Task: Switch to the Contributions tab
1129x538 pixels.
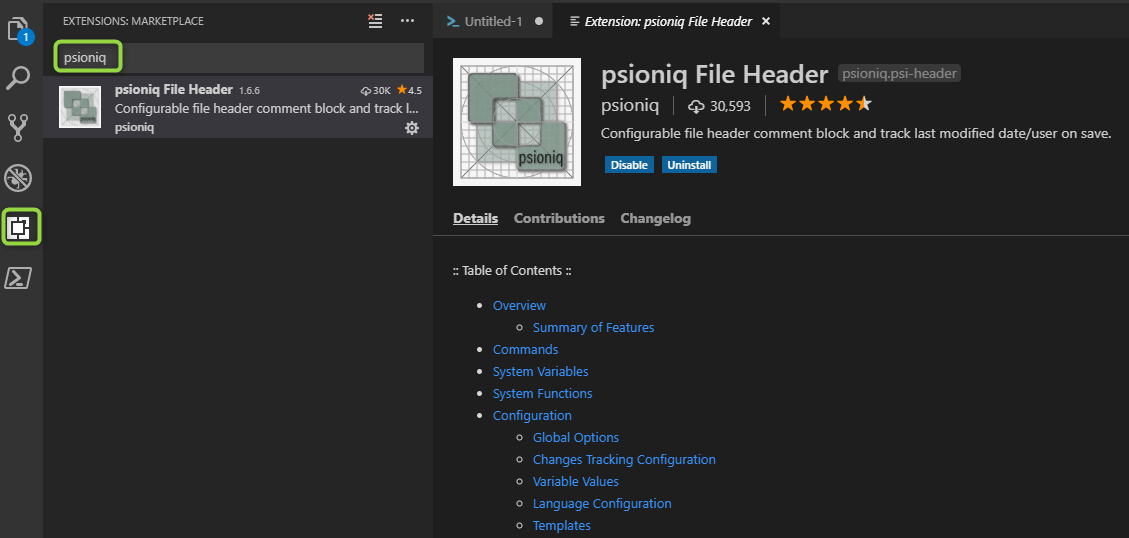Action: (559, 218)
